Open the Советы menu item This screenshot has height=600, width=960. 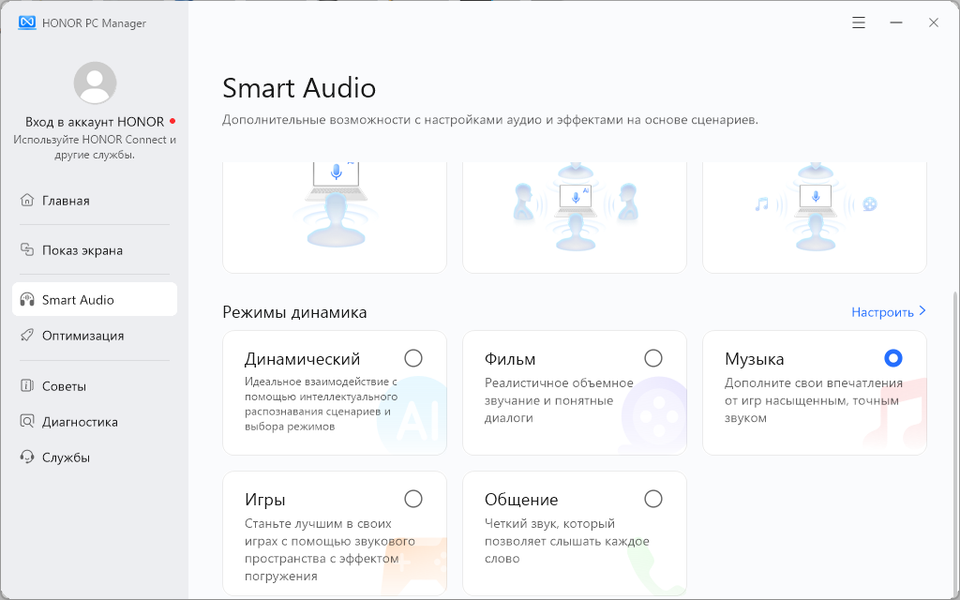tap(95, 386)
